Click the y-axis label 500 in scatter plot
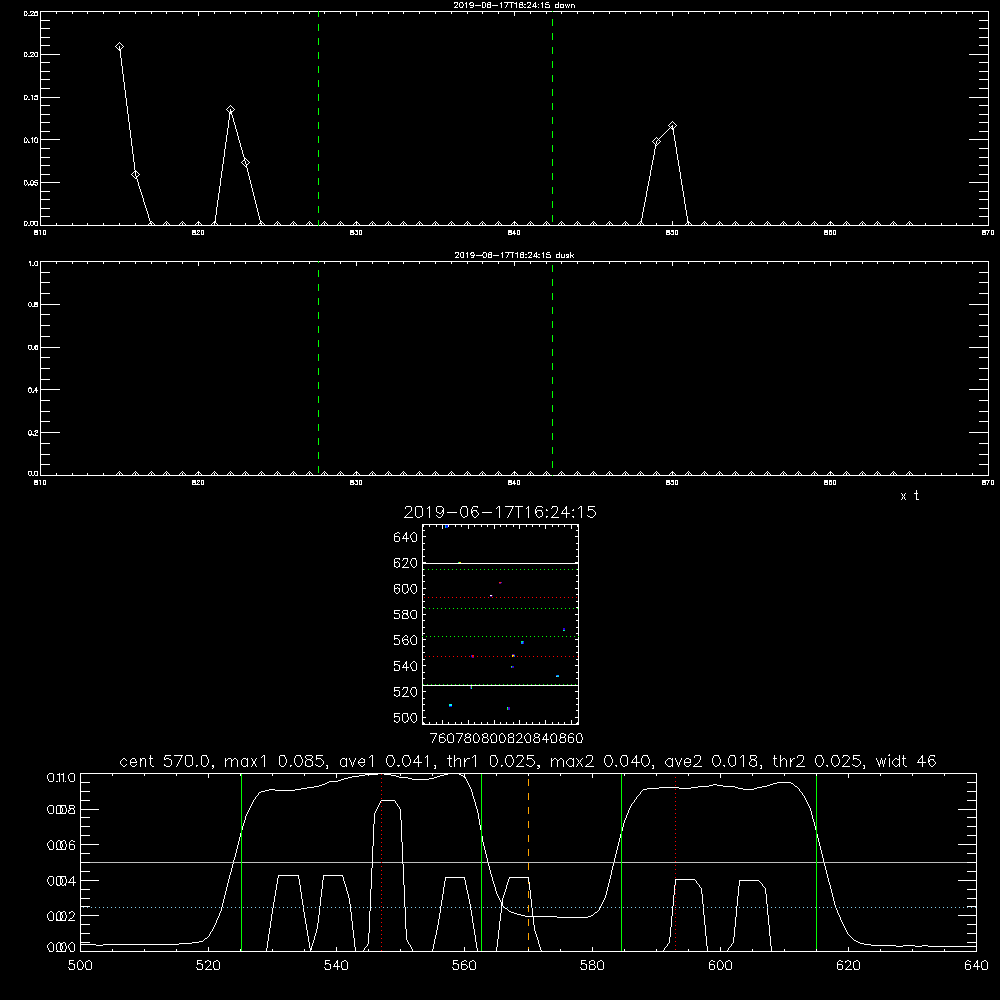 click(x=406, y=717)
